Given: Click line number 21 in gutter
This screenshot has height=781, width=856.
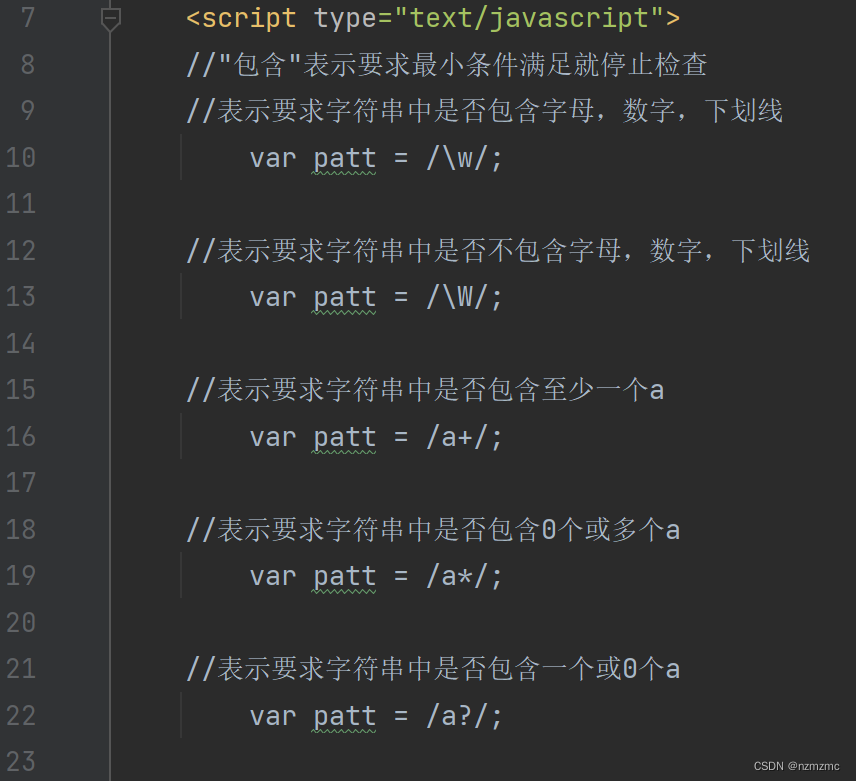Looking at the screenshot, I should pyautogui.click(x=21, y=669).
